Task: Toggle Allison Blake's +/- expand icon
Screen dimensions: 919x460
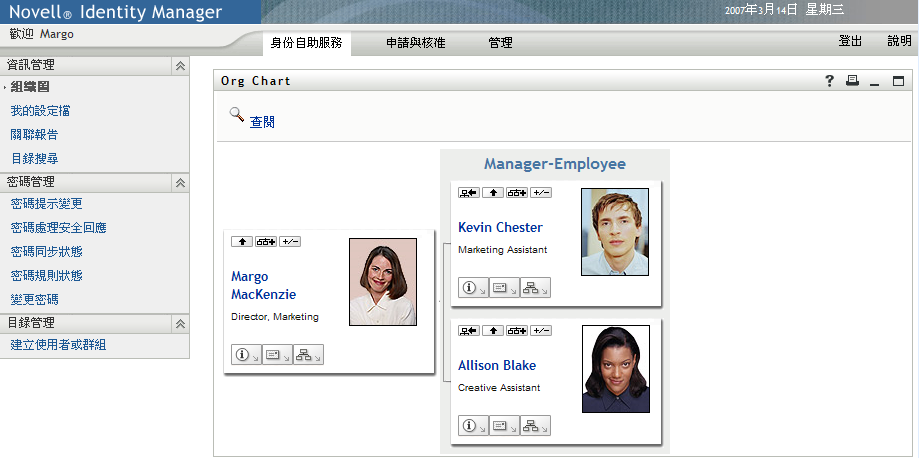Action: coord(540,330)
